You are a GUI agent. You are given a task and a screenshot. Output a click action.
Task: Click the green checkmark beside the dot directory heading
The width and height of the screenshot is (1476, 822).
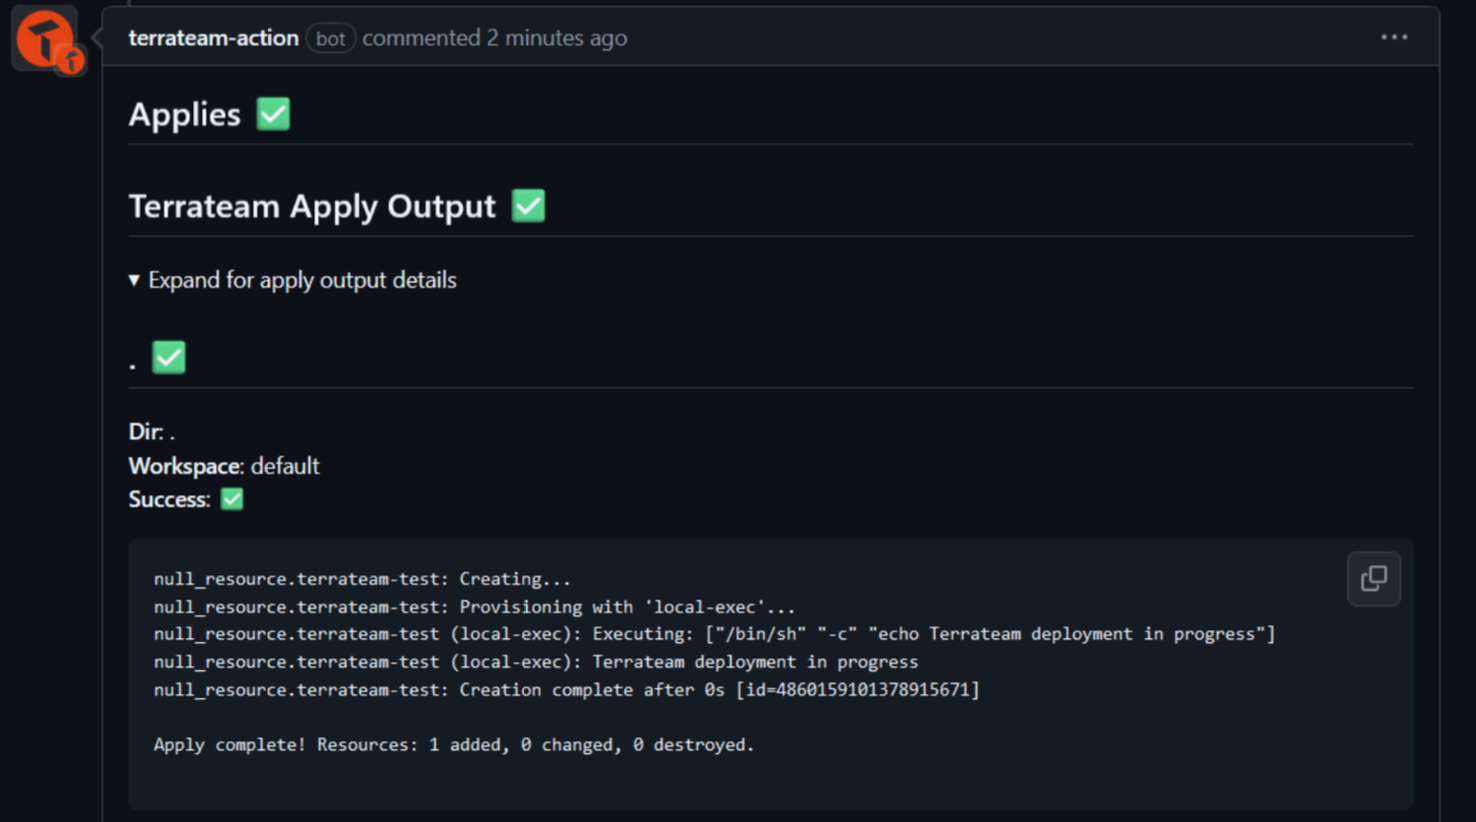coord(169,357)
